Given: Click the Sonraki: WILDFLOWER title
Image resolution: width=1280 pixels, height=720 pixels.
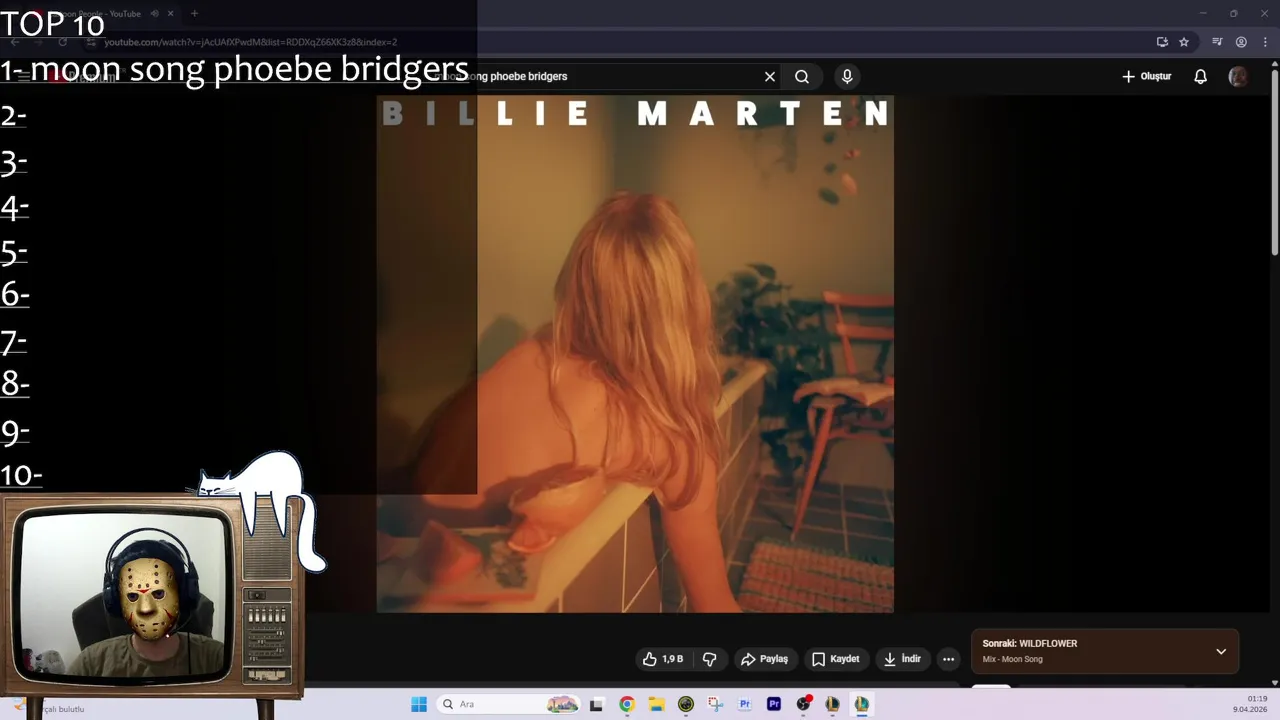Looking at the screenshot, I should [1029, 643].
